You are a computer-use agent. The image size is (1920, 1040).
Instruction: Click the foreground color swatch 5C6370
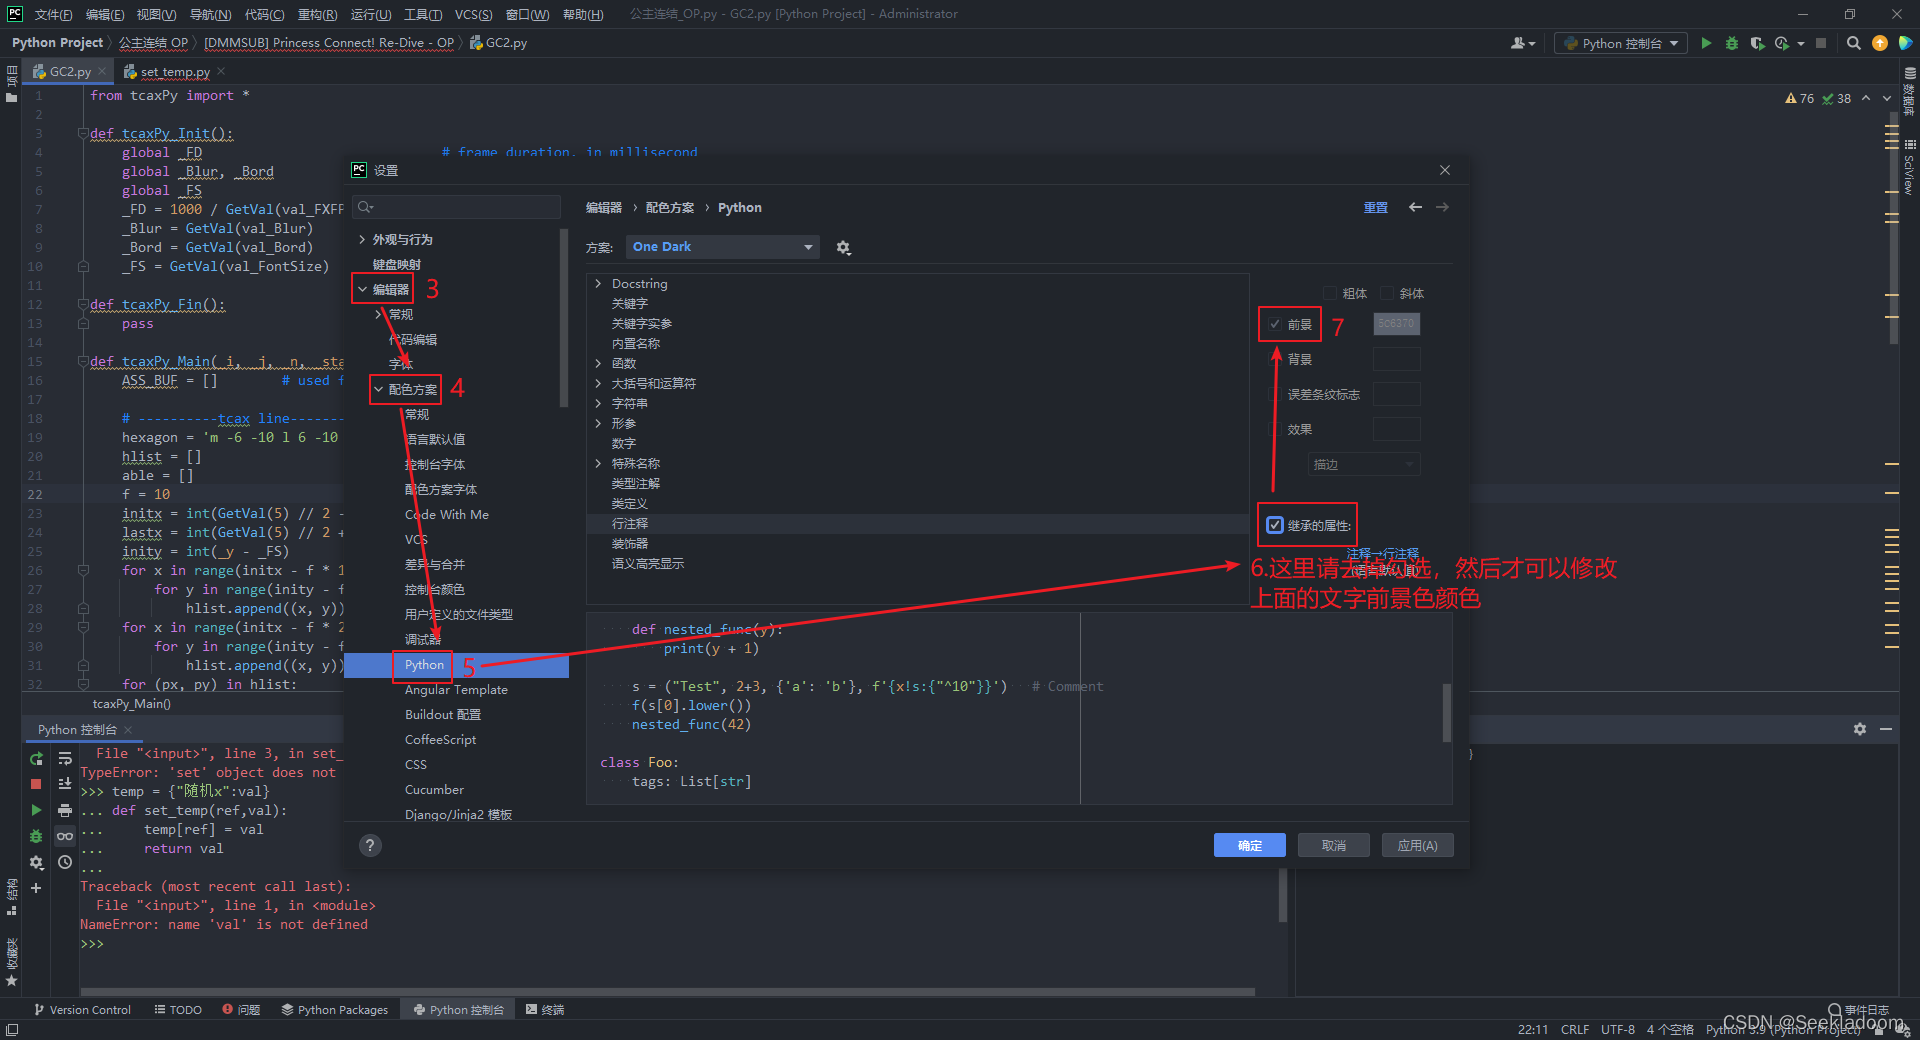pos(1396,324)
